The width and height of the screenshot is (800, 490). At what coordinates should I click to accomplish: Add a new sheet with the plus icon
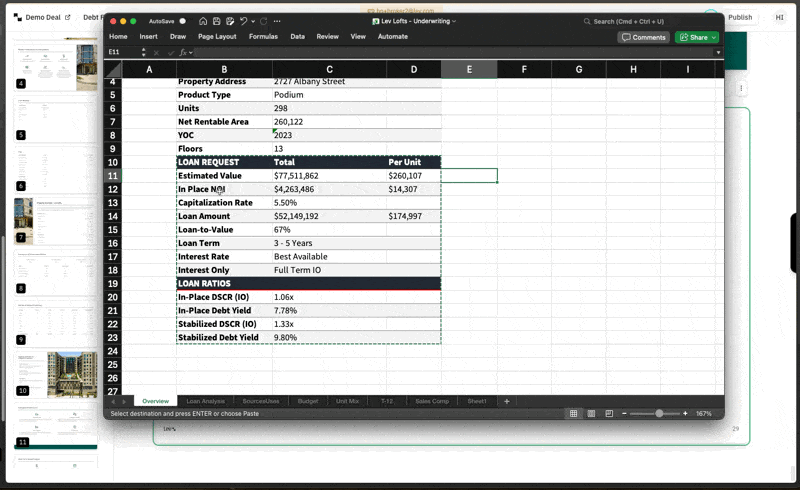[x=507, y=401]
